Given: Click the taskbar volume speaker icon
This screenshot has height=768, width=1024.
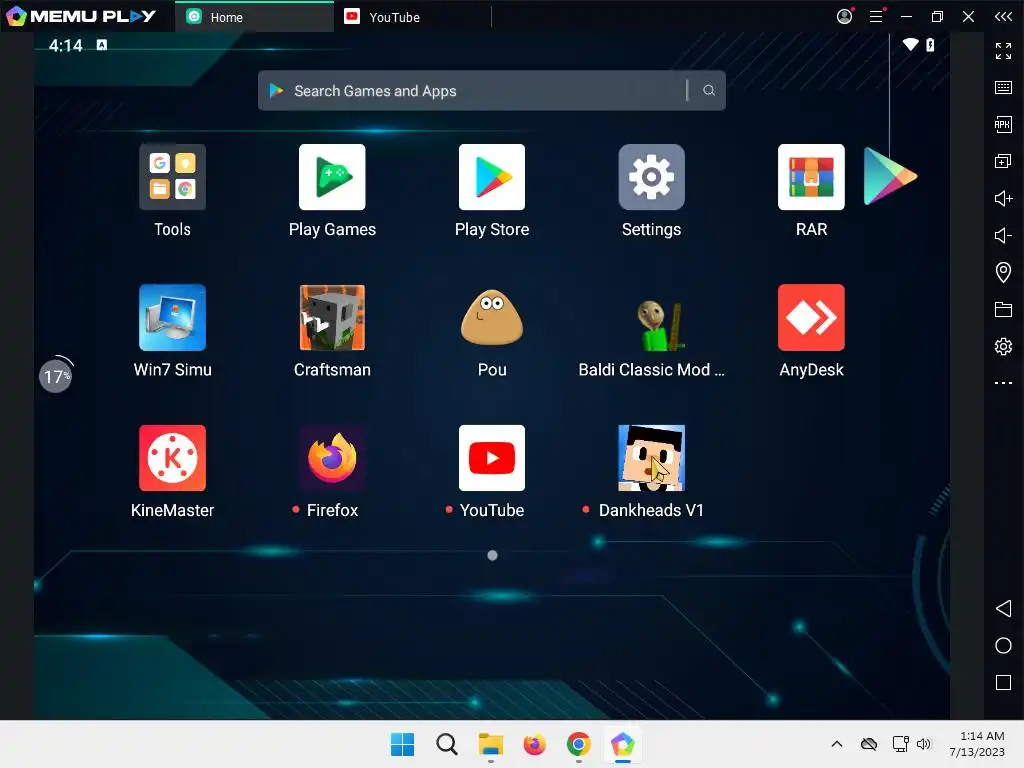Looking at the screenshot, I should tap(923, 744).
